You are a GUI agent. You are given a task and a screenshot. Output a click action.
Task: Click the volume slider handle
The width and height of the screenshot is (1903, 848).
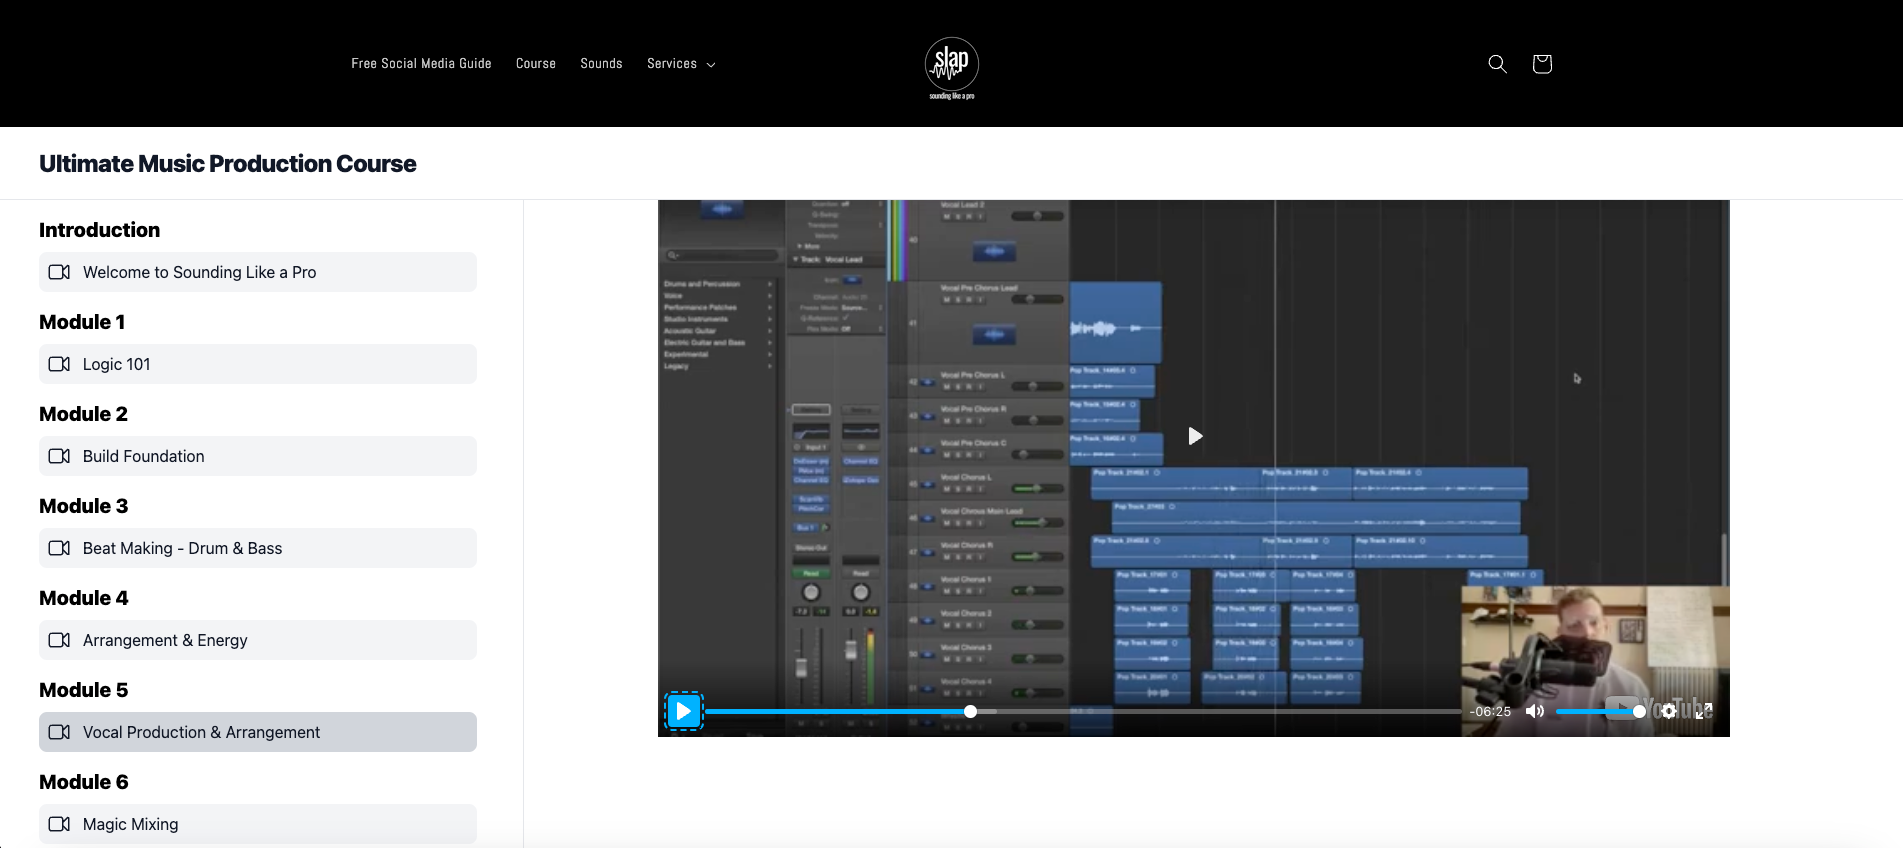(1639, 712)
